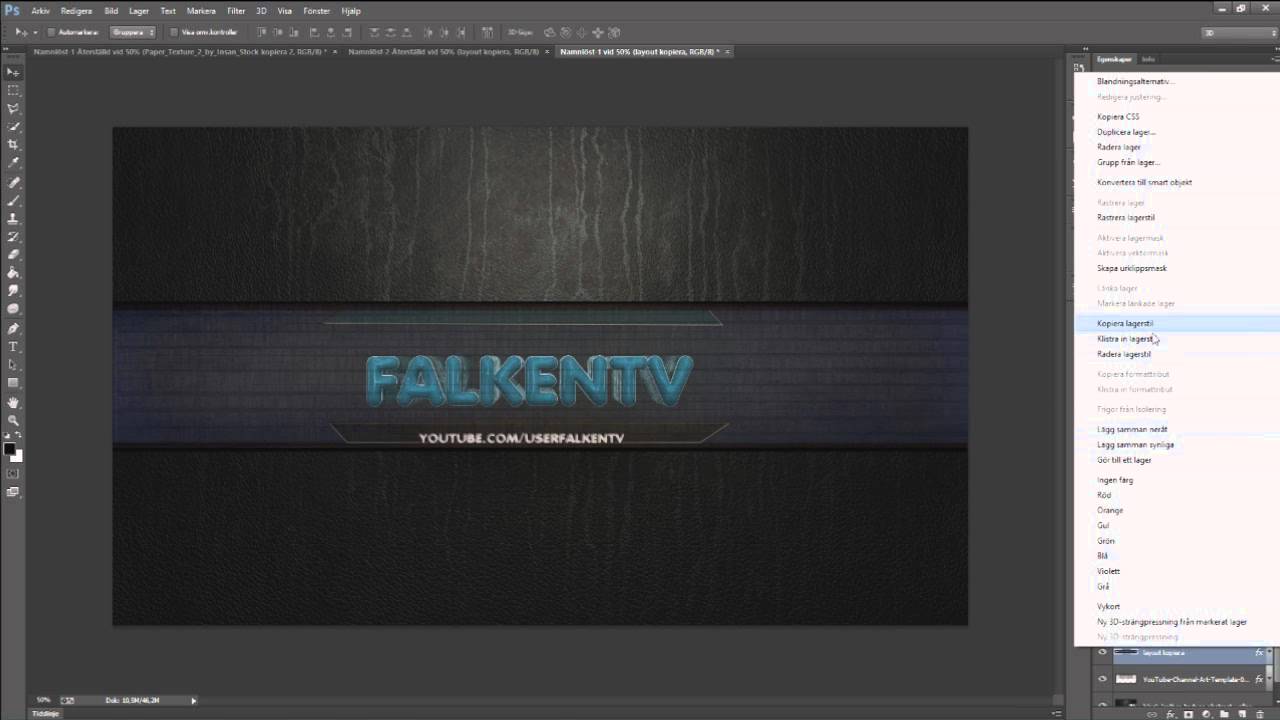Viewport: 1280px width, 720px height.
Task: Select the Move tool in the toolbox
Action: tap(13, 72)
